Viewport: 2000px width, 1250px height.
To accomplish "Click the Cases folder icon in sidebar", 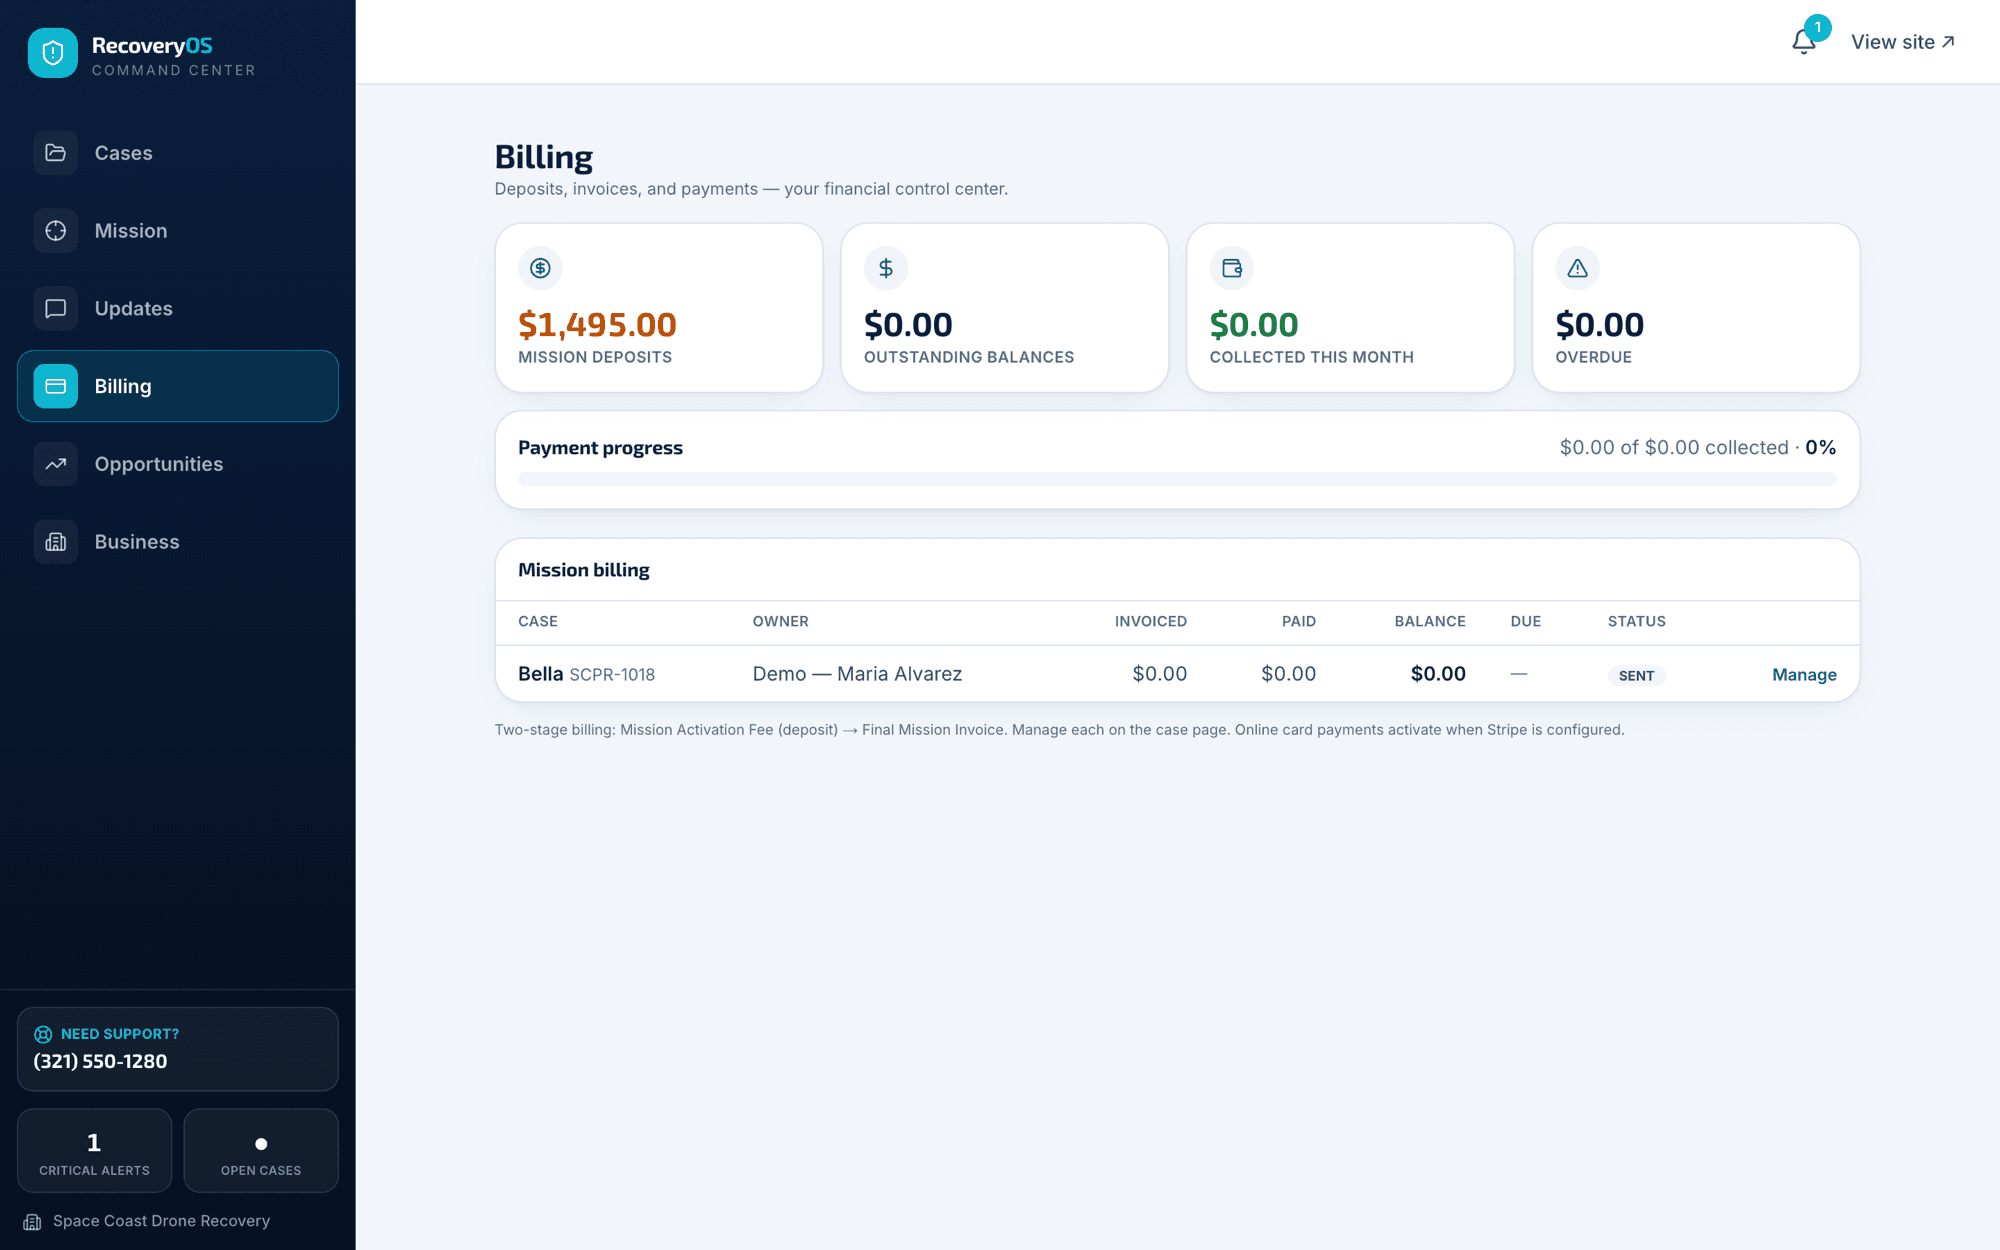I will (56, 153).
